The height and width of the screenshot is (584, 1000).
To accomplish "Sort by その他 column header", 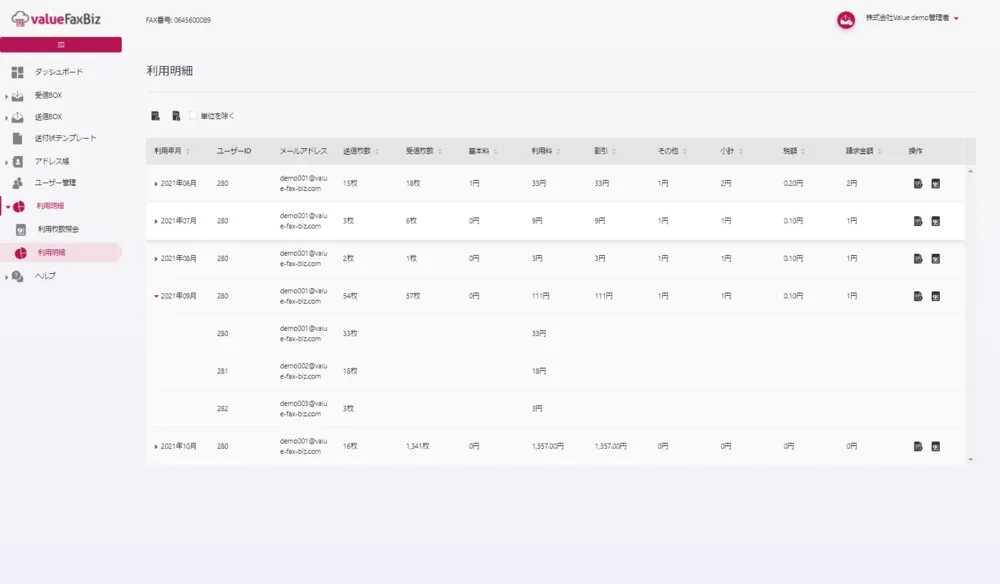I will pos(672,151).
